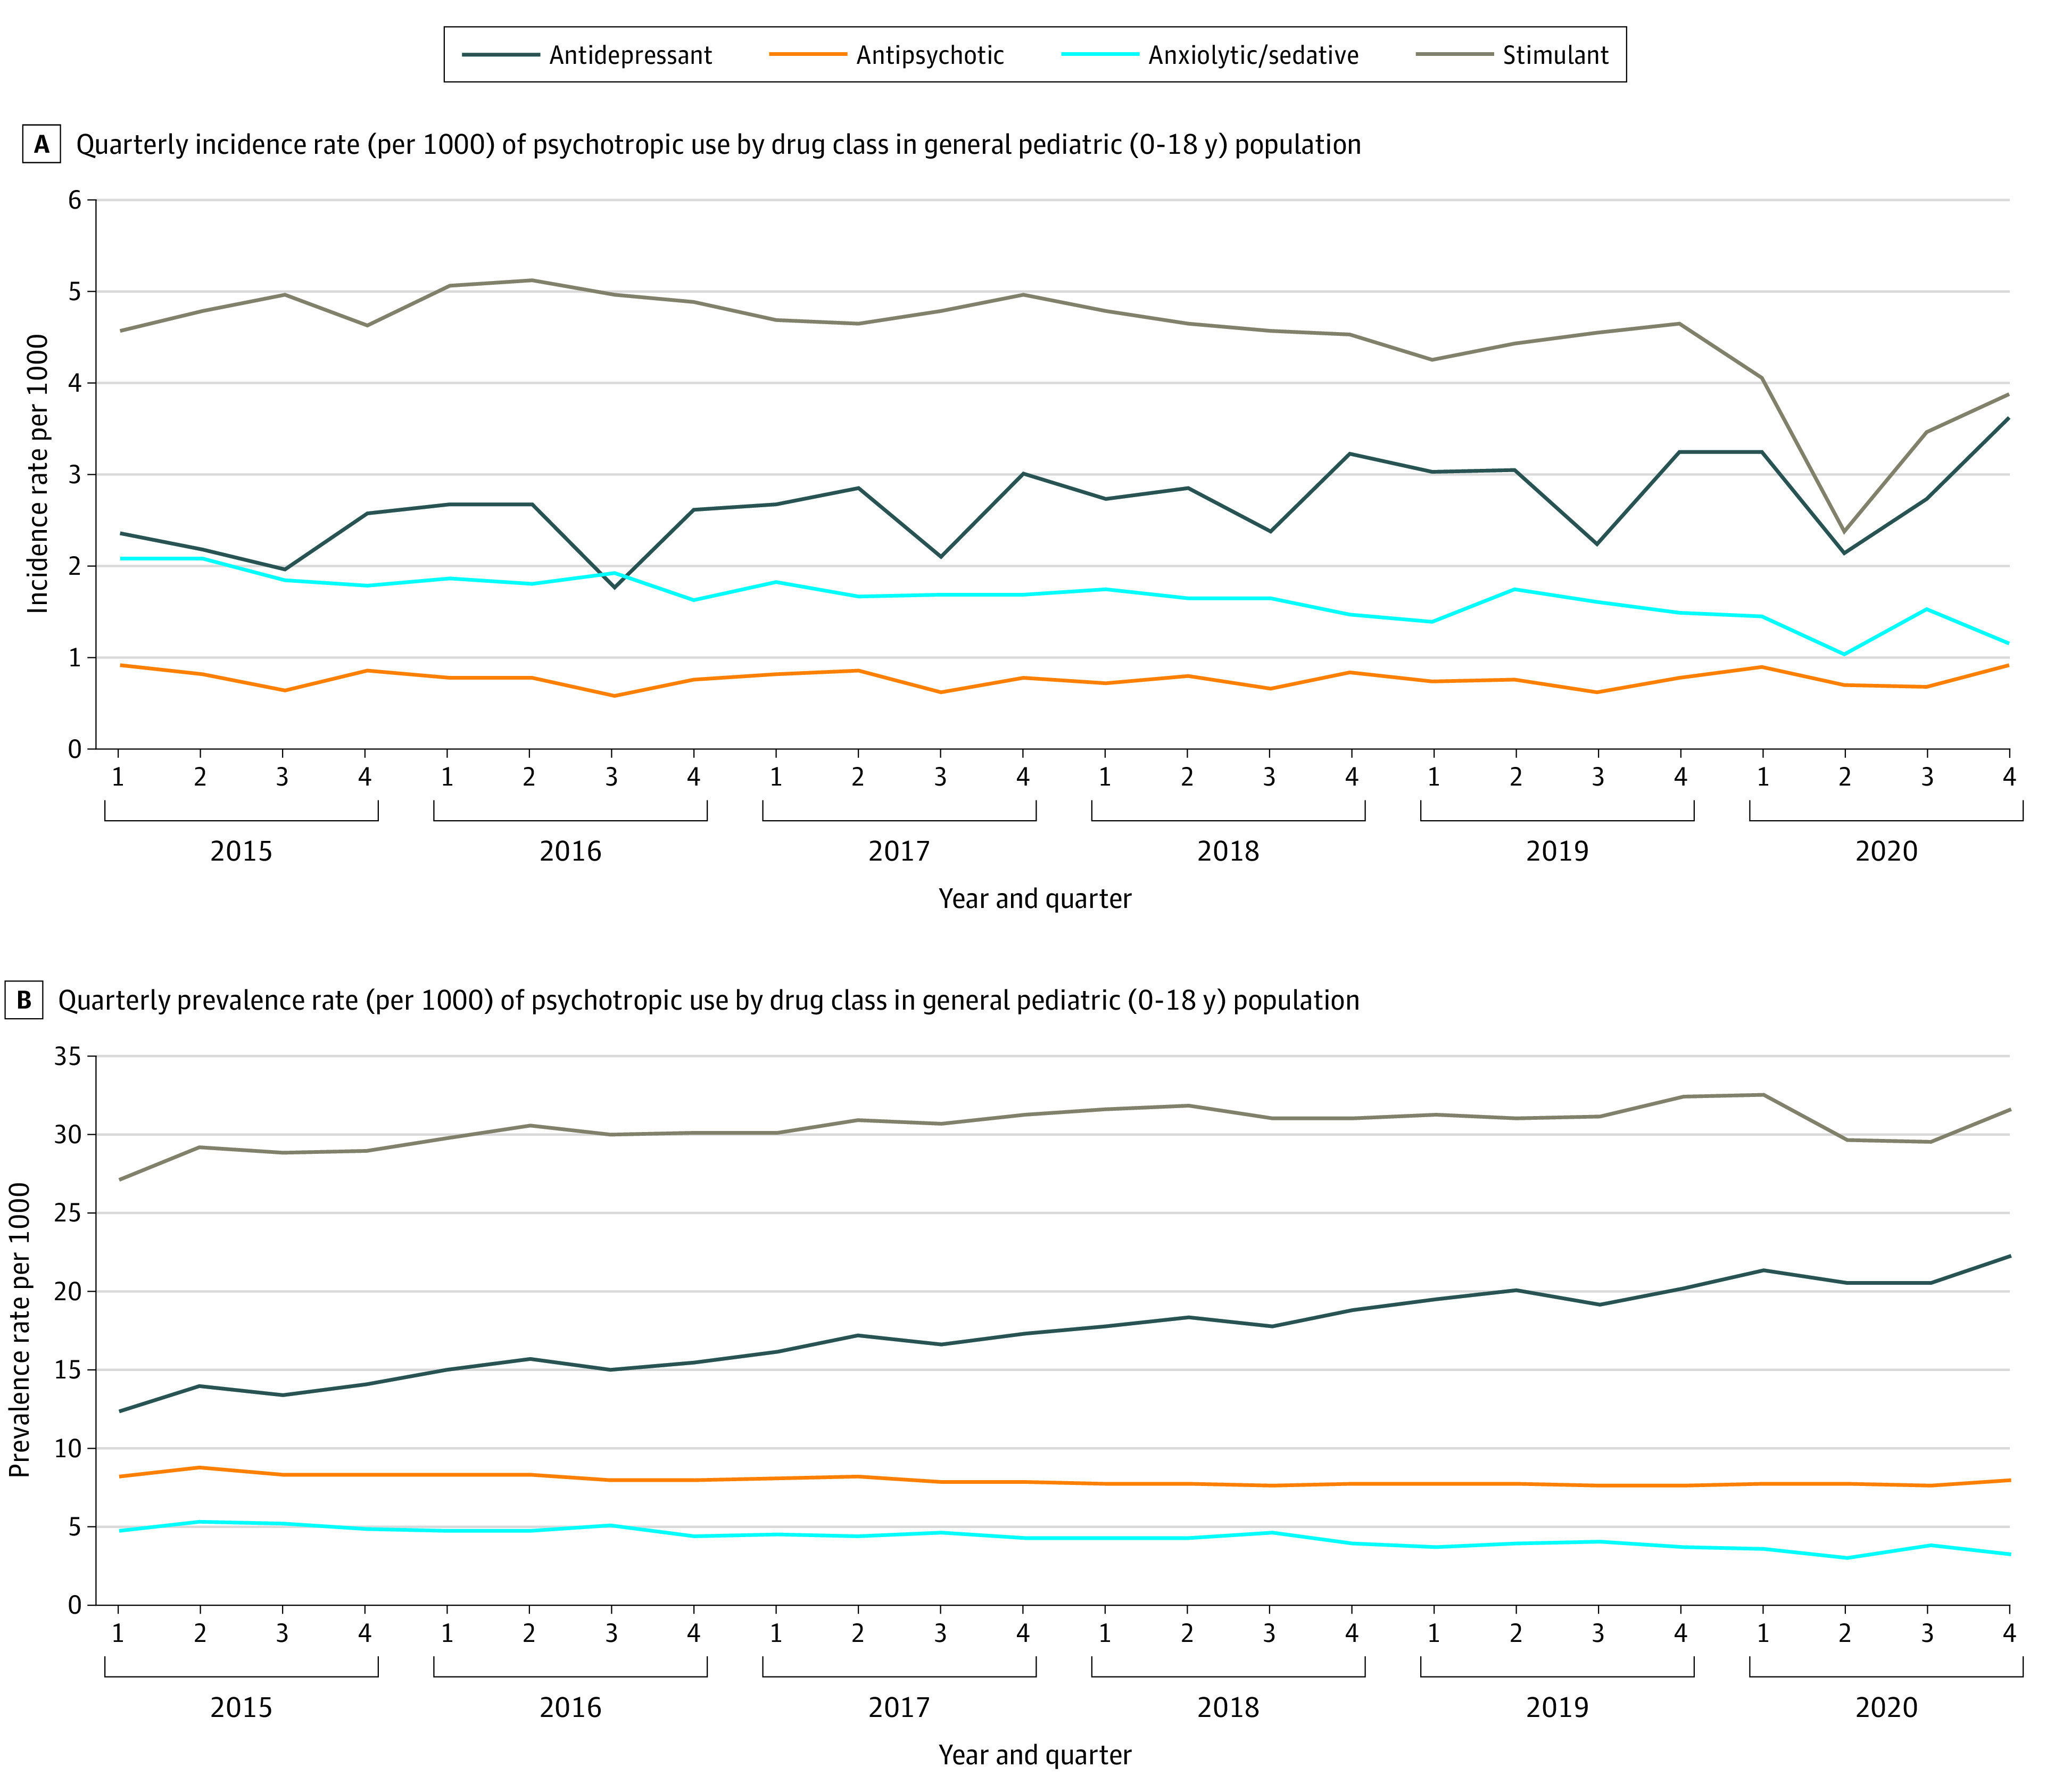Image resolution: width=2071 pixels, height=1792 pixels.
Task: Select the gray Stimulant legend line swatch
Action: (x=1455, y=55)
